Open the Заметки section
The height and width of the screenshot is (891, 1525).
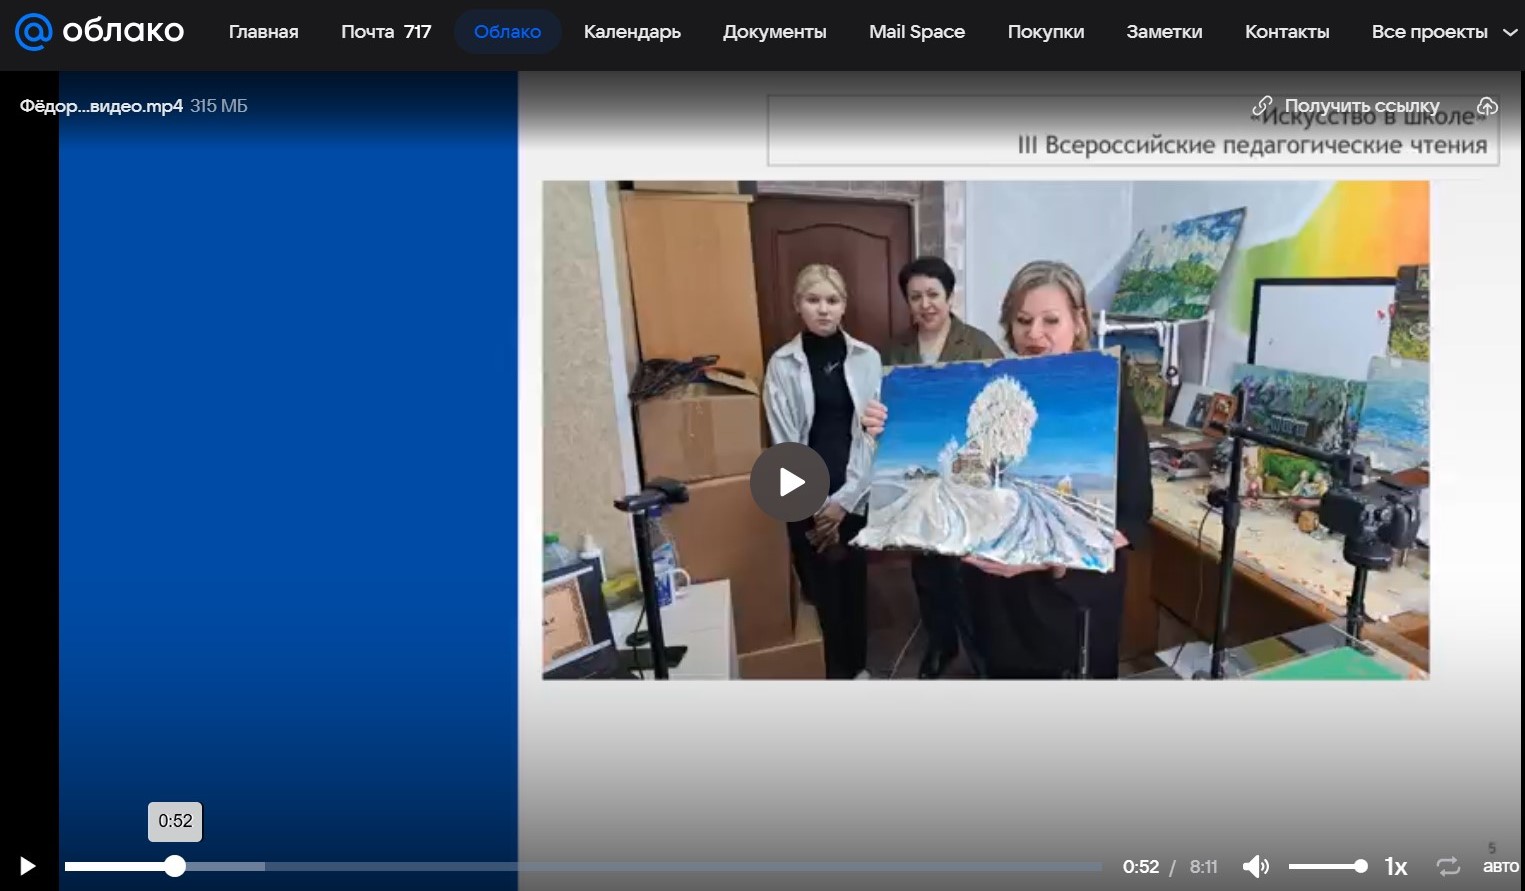1164,32
